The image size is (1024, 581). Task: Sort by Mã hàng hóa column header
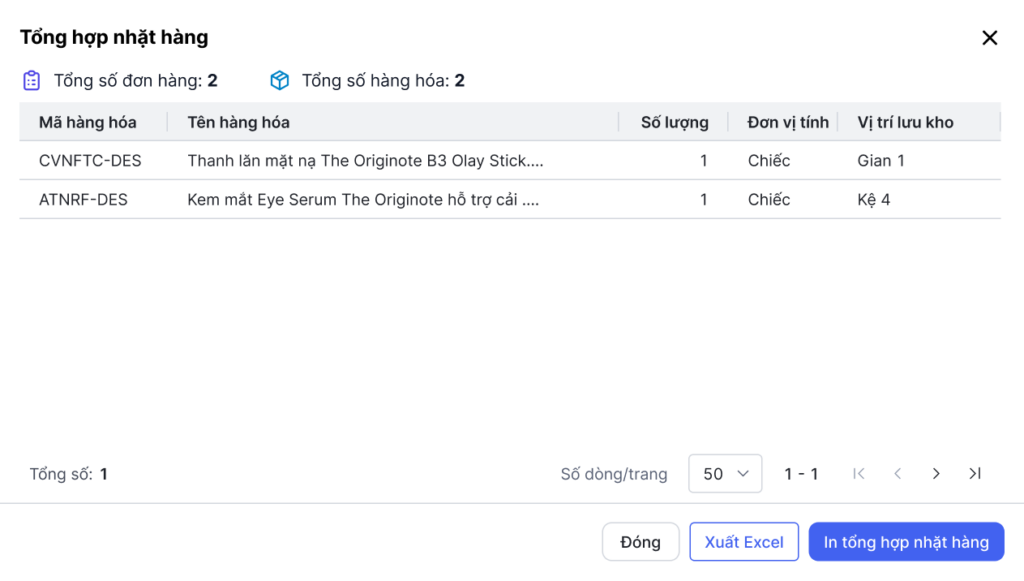click(x=88, y=122)
